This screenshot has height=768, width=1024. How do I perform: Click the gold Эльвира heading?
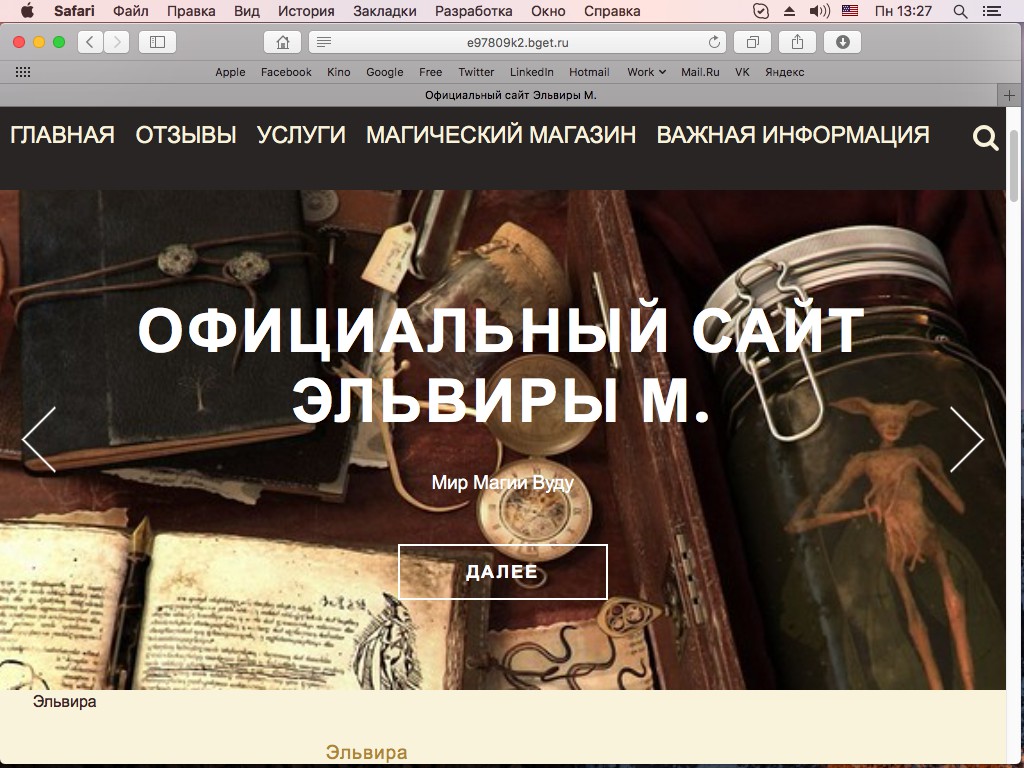(x=366, y=752)
